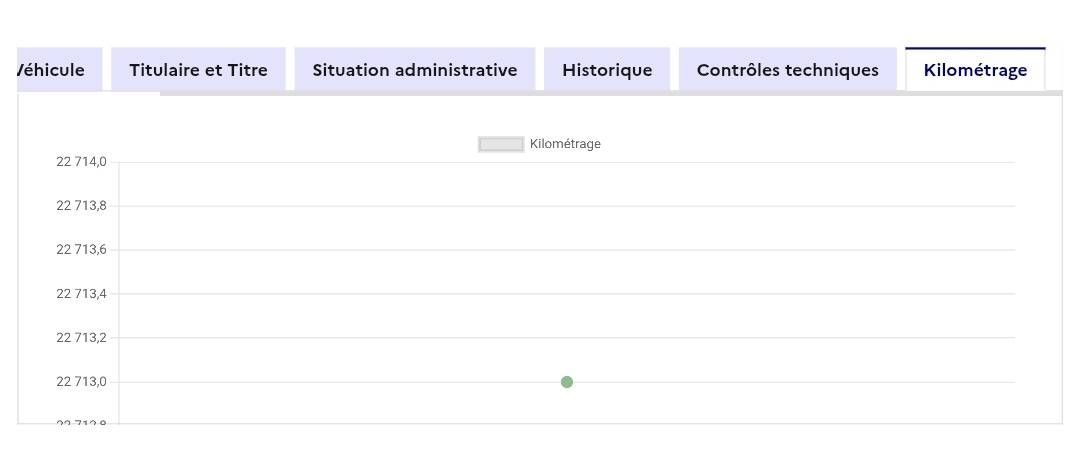Click the 22 713,4 axis label
Viewport: 1079px width, 449px height.
(x=81, y=294)
